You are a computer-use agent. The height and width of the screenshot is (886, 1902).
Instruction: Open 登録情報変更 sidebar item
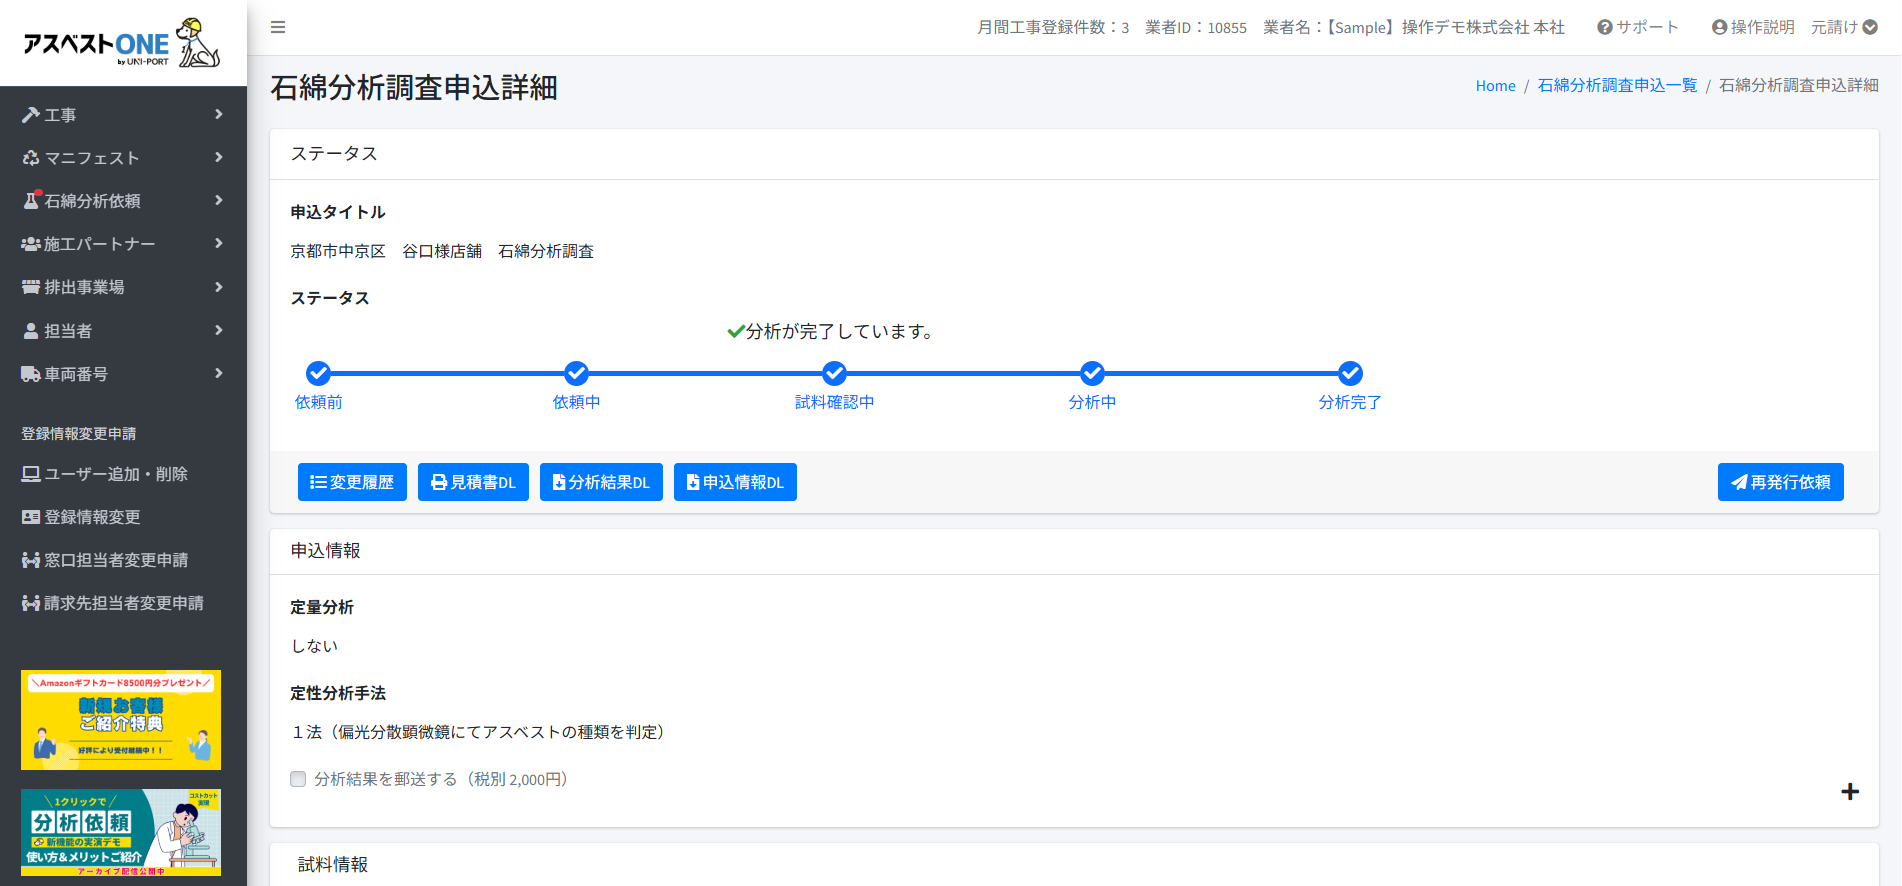(92, 517)
